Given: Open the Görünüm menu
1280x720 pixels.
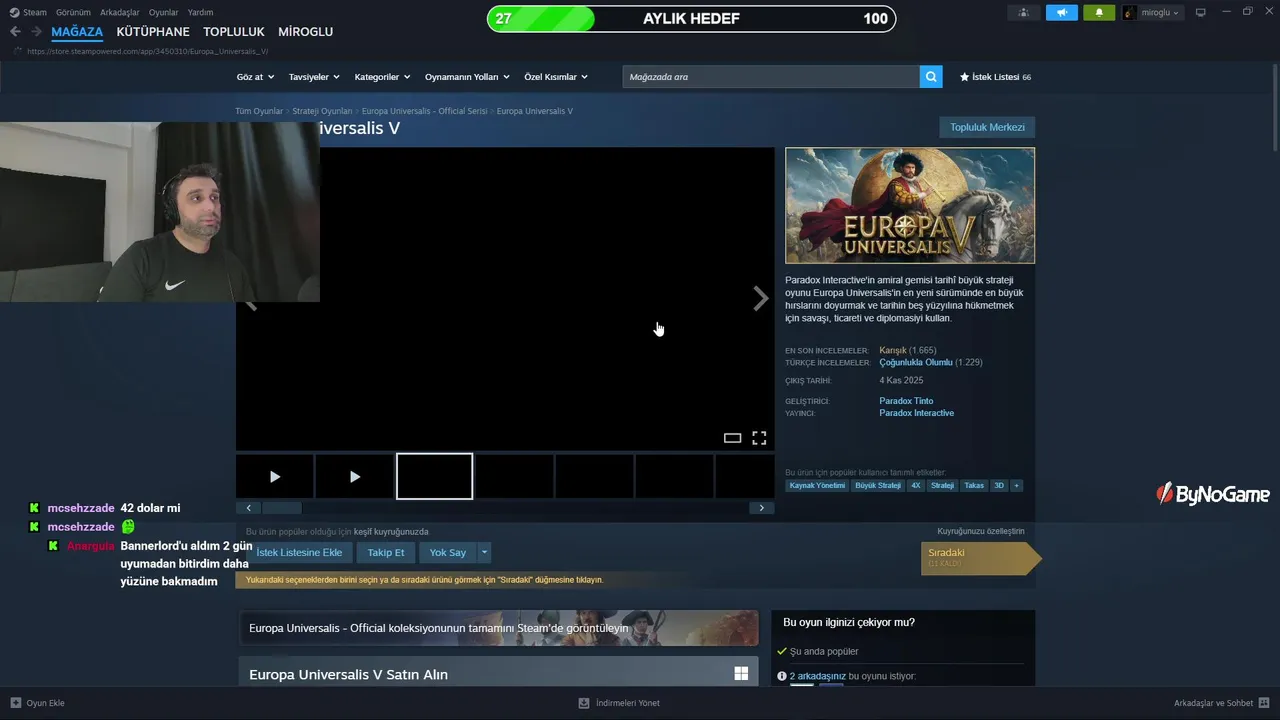Looking at the screenshot, I should point(73,12).
